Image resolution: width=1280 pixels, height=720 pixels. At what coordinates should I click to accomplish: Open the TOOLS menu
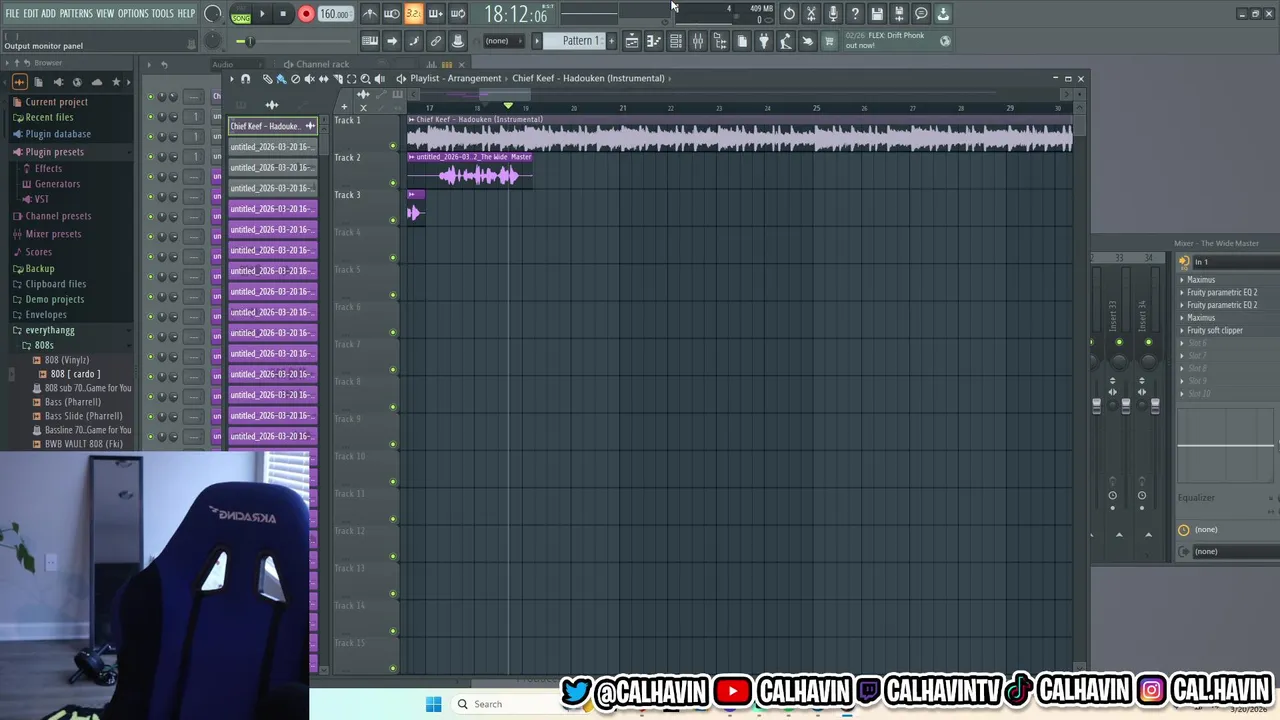tap(162, 14)
